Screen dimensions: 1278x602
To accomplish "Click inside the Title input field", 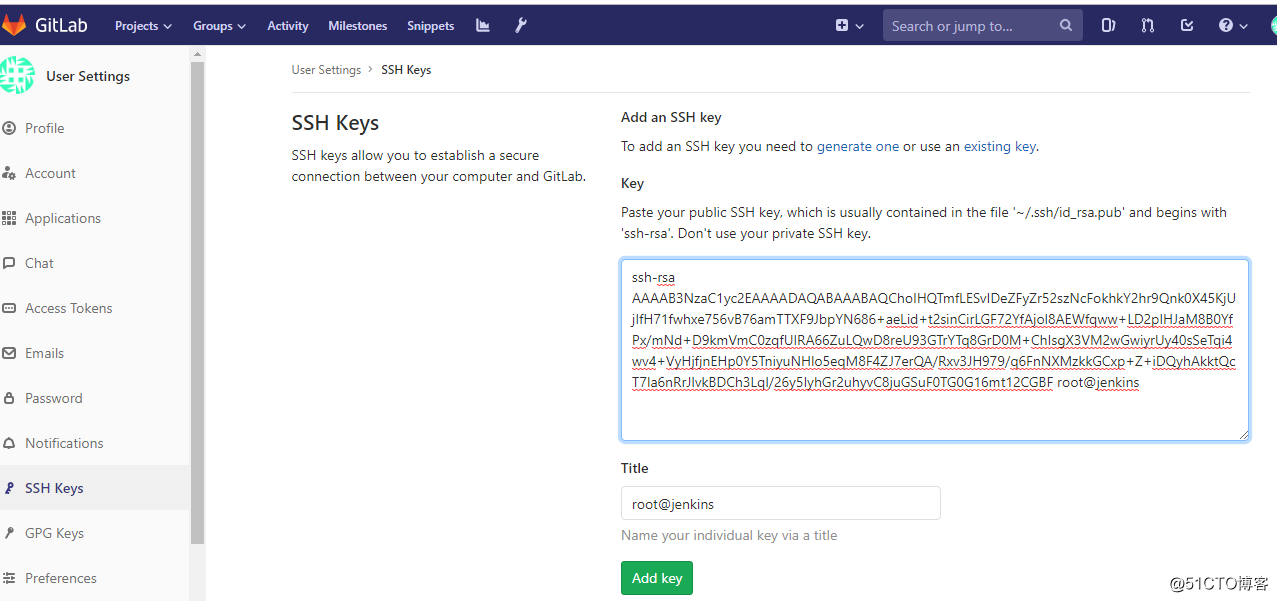I will click(x=780, y=502).
